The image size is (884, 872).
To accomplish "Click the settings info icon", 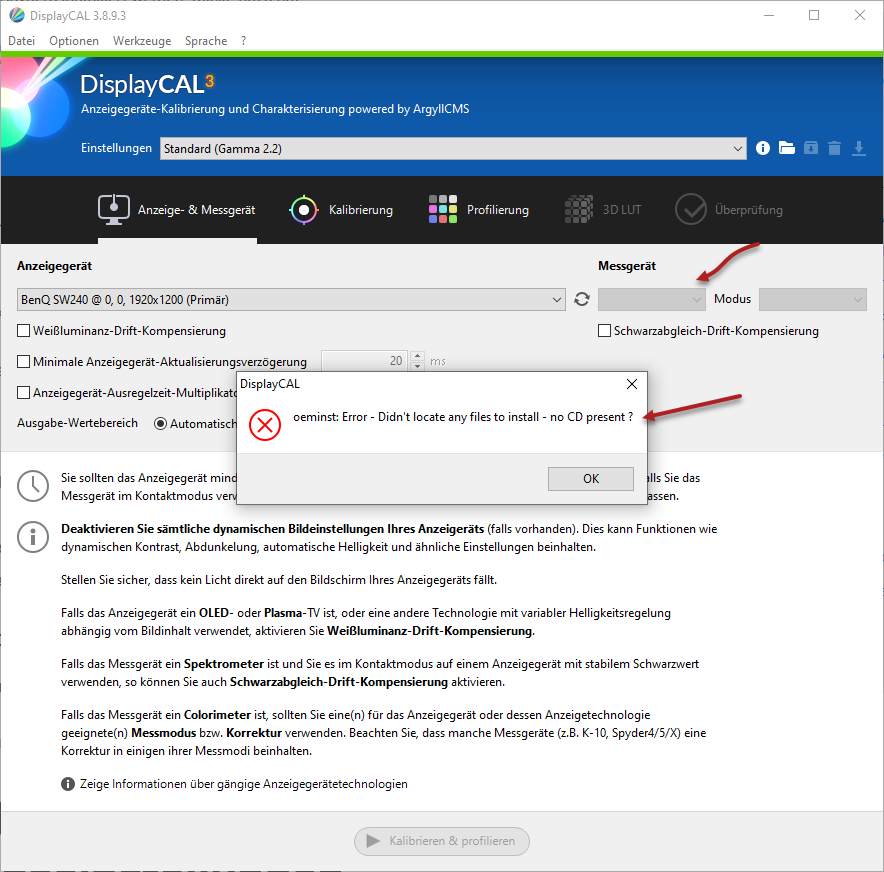I will pyautogui.click(x=762, y=148).
